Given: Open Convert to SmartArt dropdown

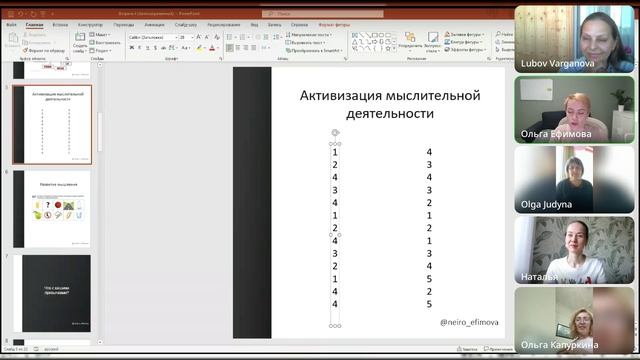Looking at the screenshot, I should 314,51.
